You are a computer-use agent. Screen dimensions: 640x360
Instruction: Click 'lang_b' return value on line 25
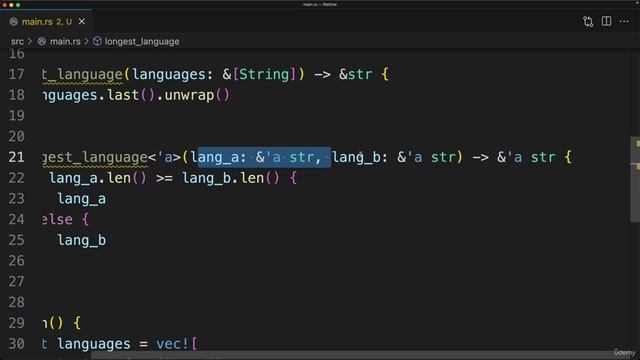82,240
